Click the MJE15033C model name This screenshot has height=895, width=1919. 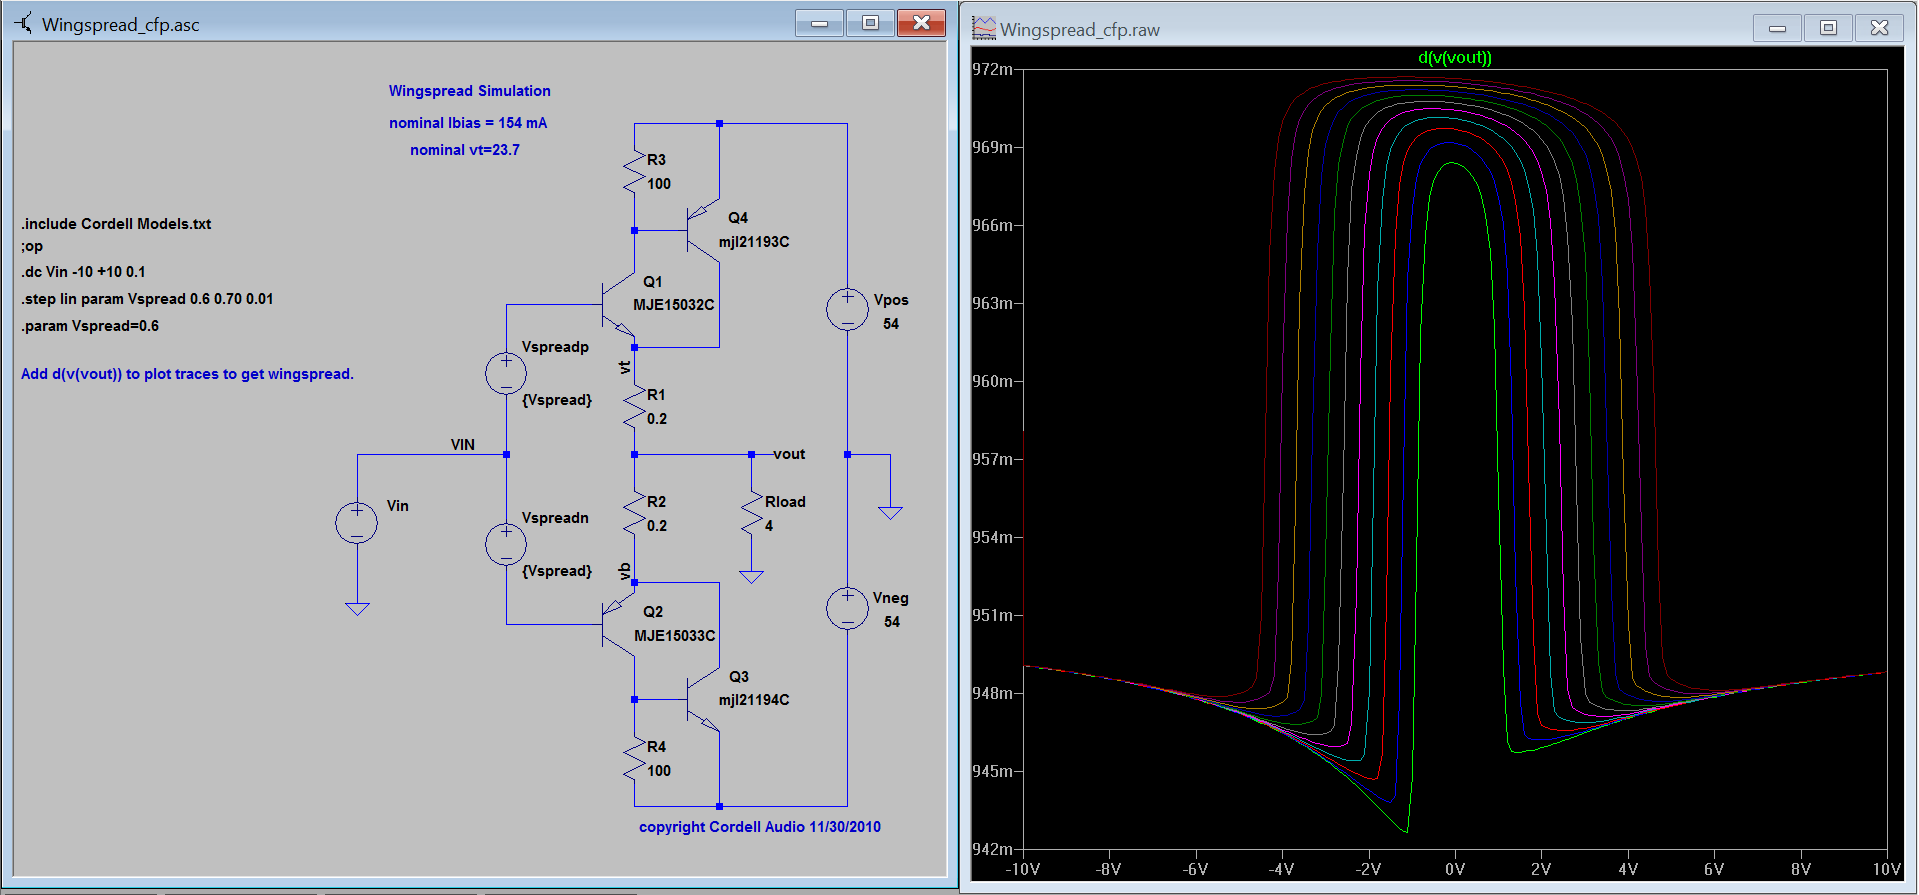point(675,636)
